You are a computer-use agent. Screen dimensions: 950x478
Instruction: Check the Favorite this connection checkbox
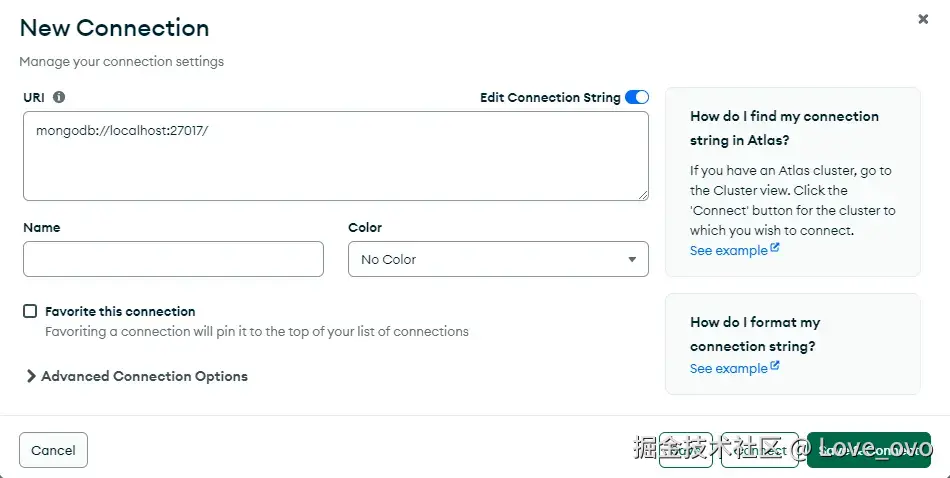30,311
